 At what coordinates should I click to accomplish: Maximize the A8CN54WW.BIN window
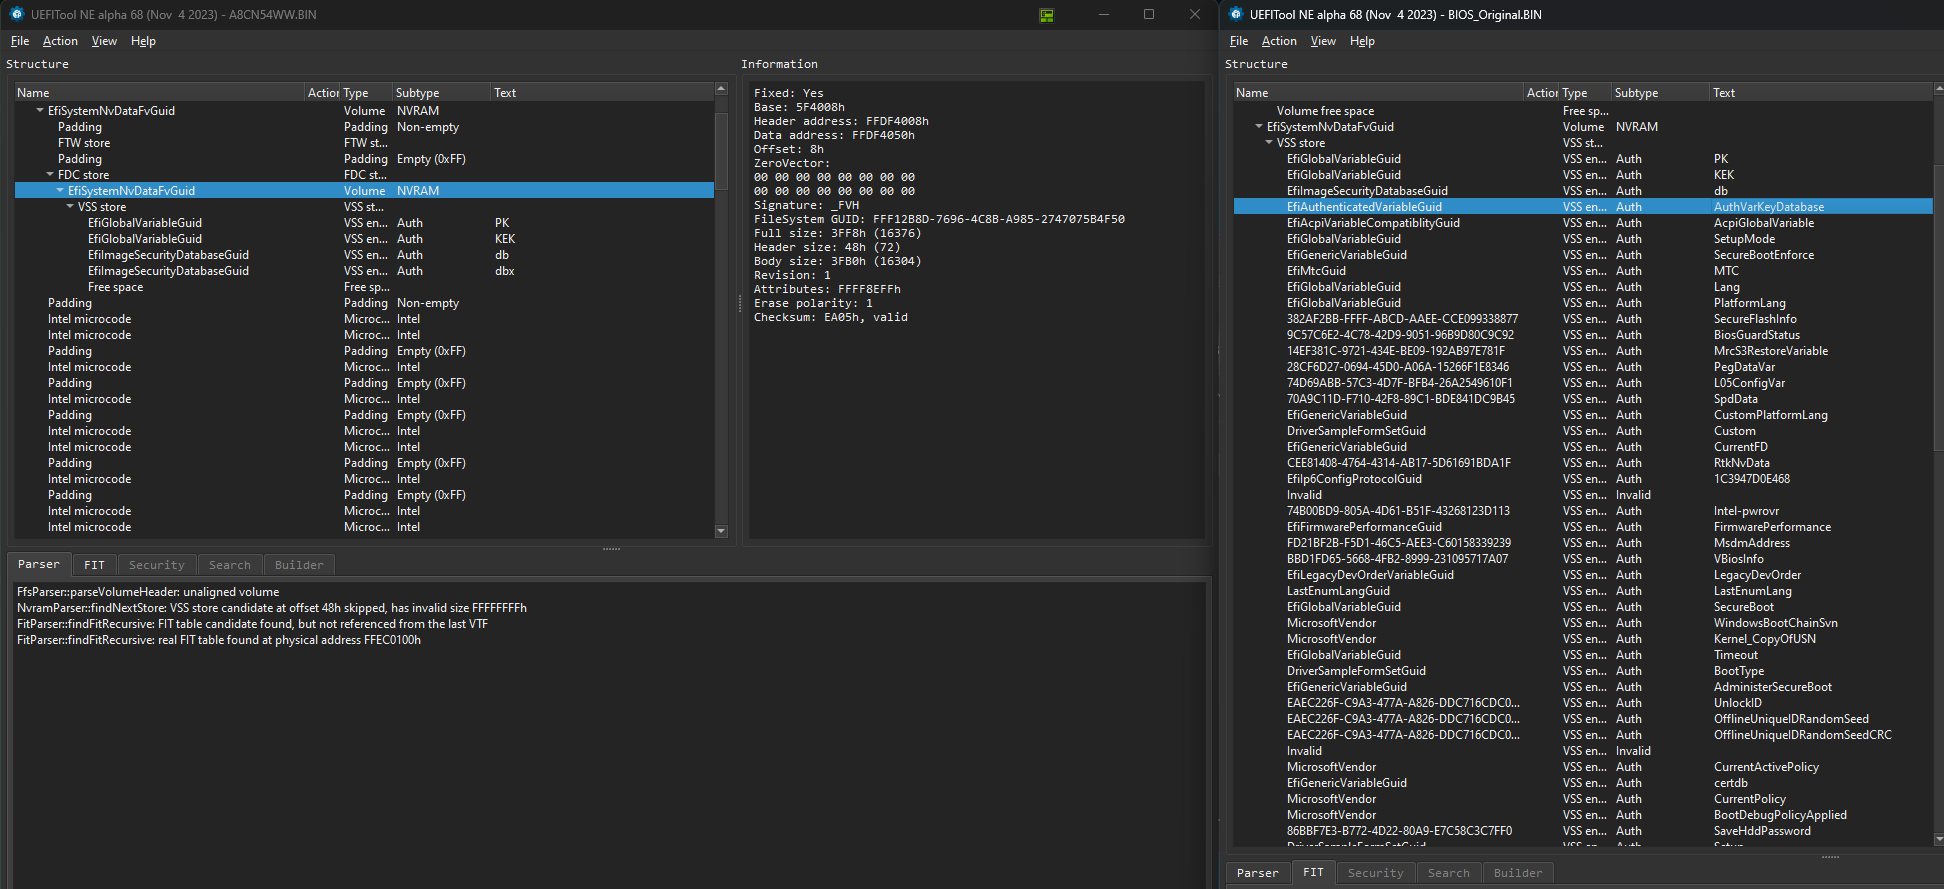pos(1149,14)
